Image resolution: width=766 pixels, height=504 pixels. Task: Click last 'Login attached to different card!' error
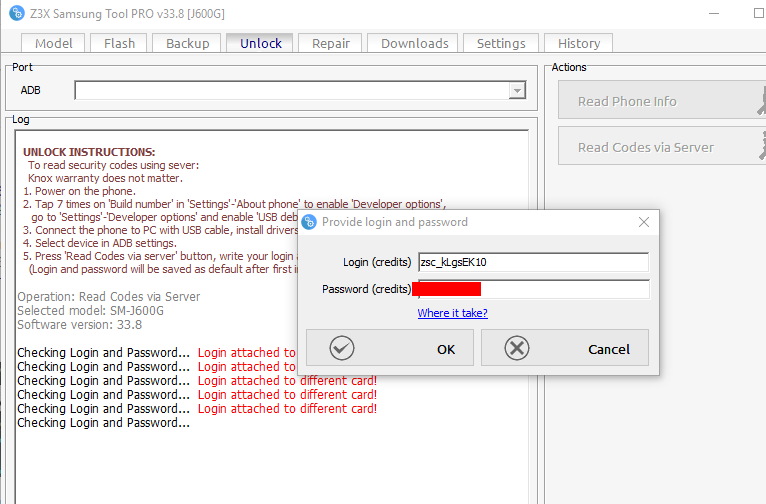tap(287, 408)
